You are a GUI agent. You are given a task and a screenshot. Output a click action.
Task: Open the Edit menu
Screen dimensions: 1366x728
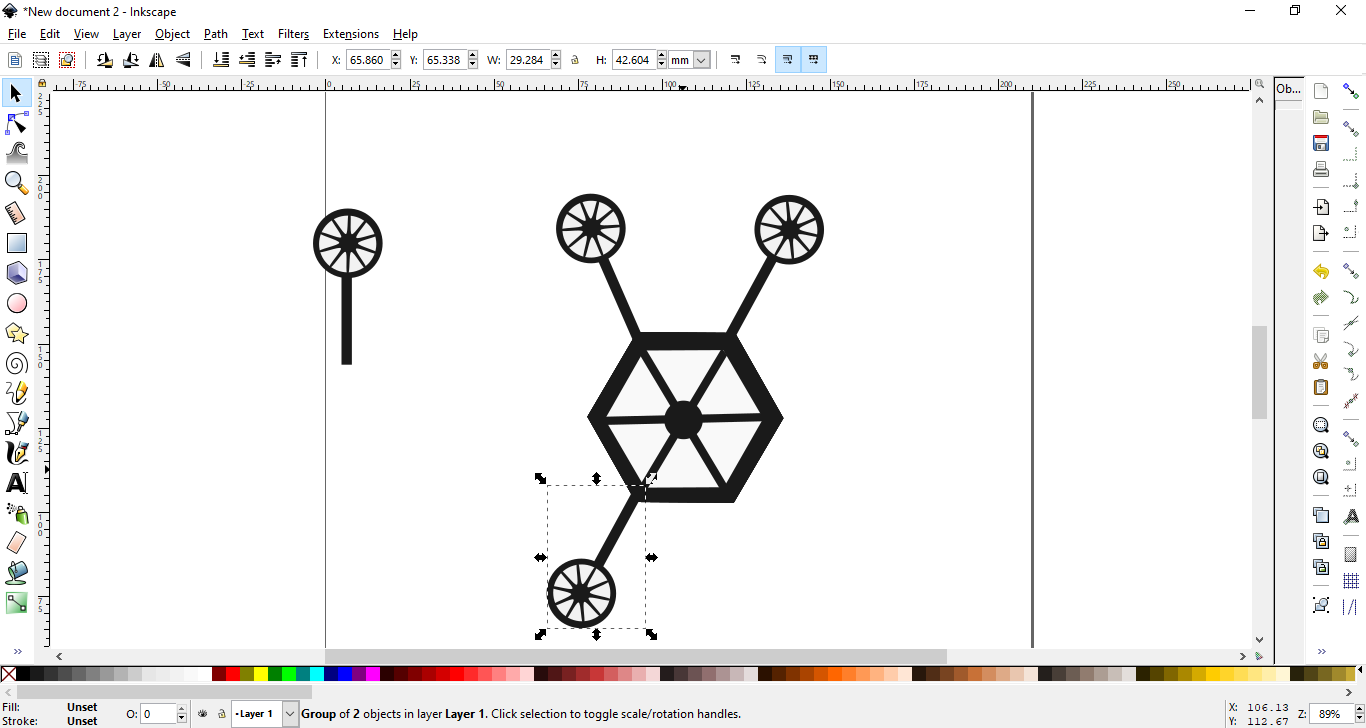coord(50,34)
